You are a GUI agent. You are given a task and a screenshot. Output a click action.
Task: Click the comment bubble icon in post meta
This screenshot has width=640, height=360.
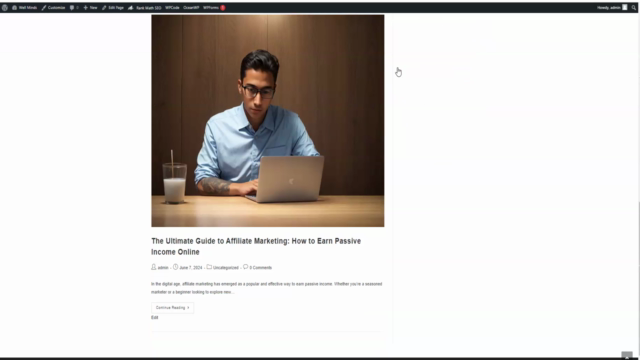tap(245, 267)
